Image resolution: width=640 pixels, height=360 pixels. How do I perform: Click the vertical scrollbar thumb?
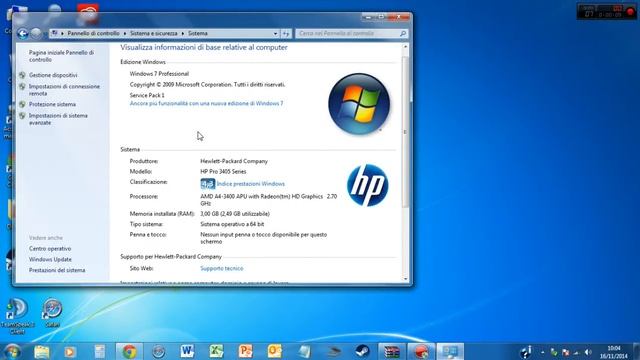coord(405,132)
